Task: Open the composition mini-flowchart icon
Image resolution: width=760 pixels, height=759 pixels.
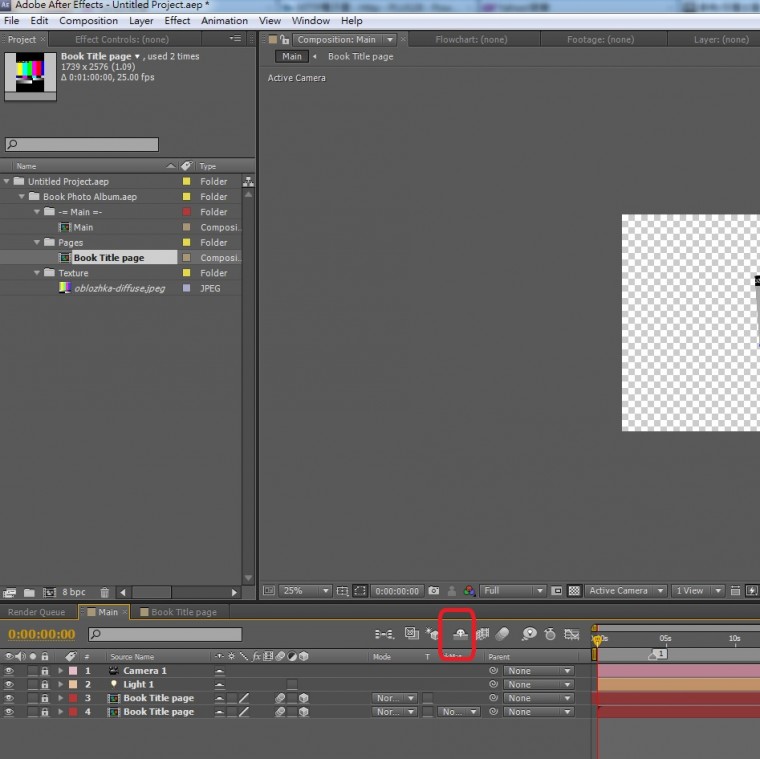Action: pos(384,634)
